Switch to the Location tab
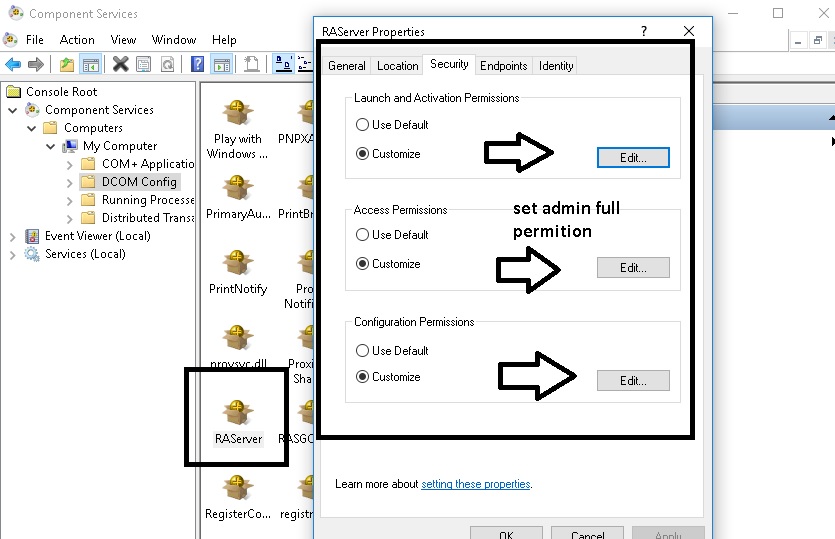 pos(397,66)
